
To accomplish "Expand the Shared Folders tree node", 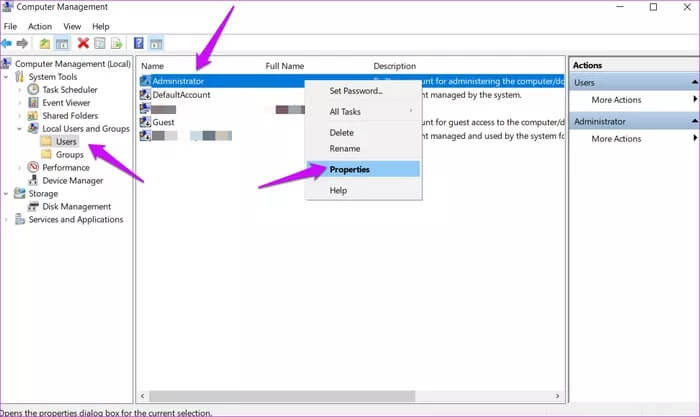I will [20, 116].
